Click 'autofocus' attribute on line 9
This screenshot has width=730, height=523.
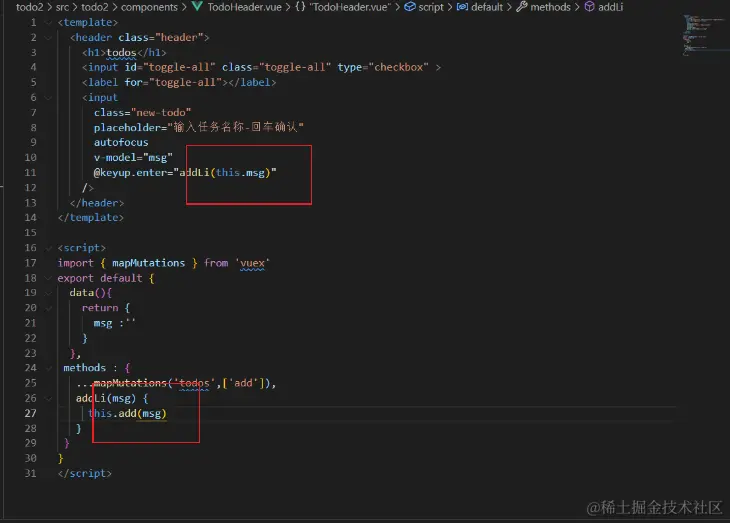(121, 143)
